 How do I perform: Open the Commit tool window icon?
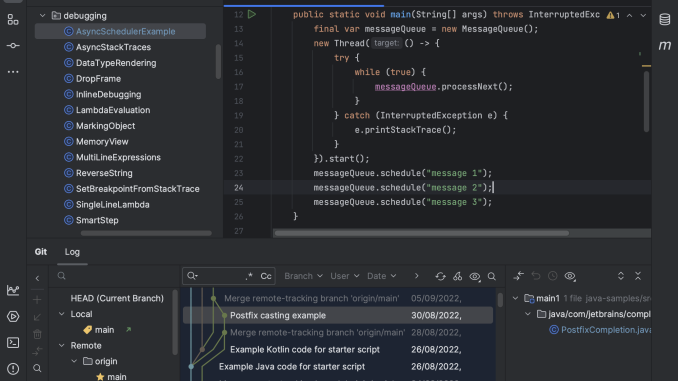click(x=13, y=45)
